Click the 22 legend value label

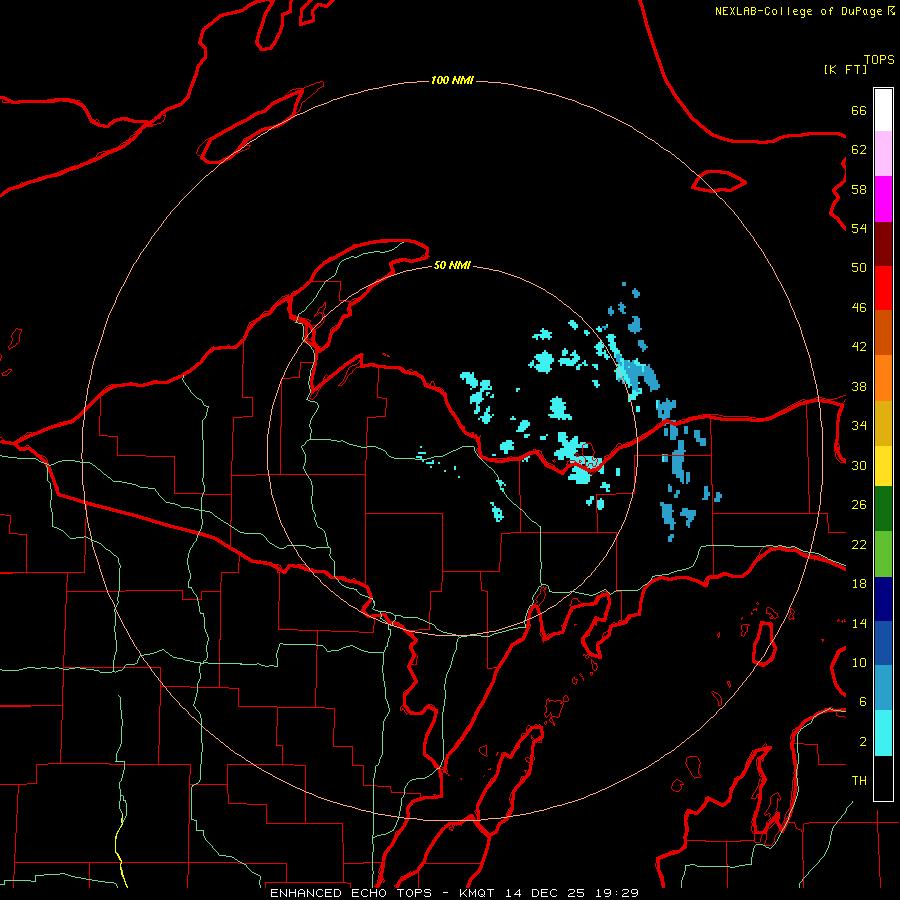[859, 545]
